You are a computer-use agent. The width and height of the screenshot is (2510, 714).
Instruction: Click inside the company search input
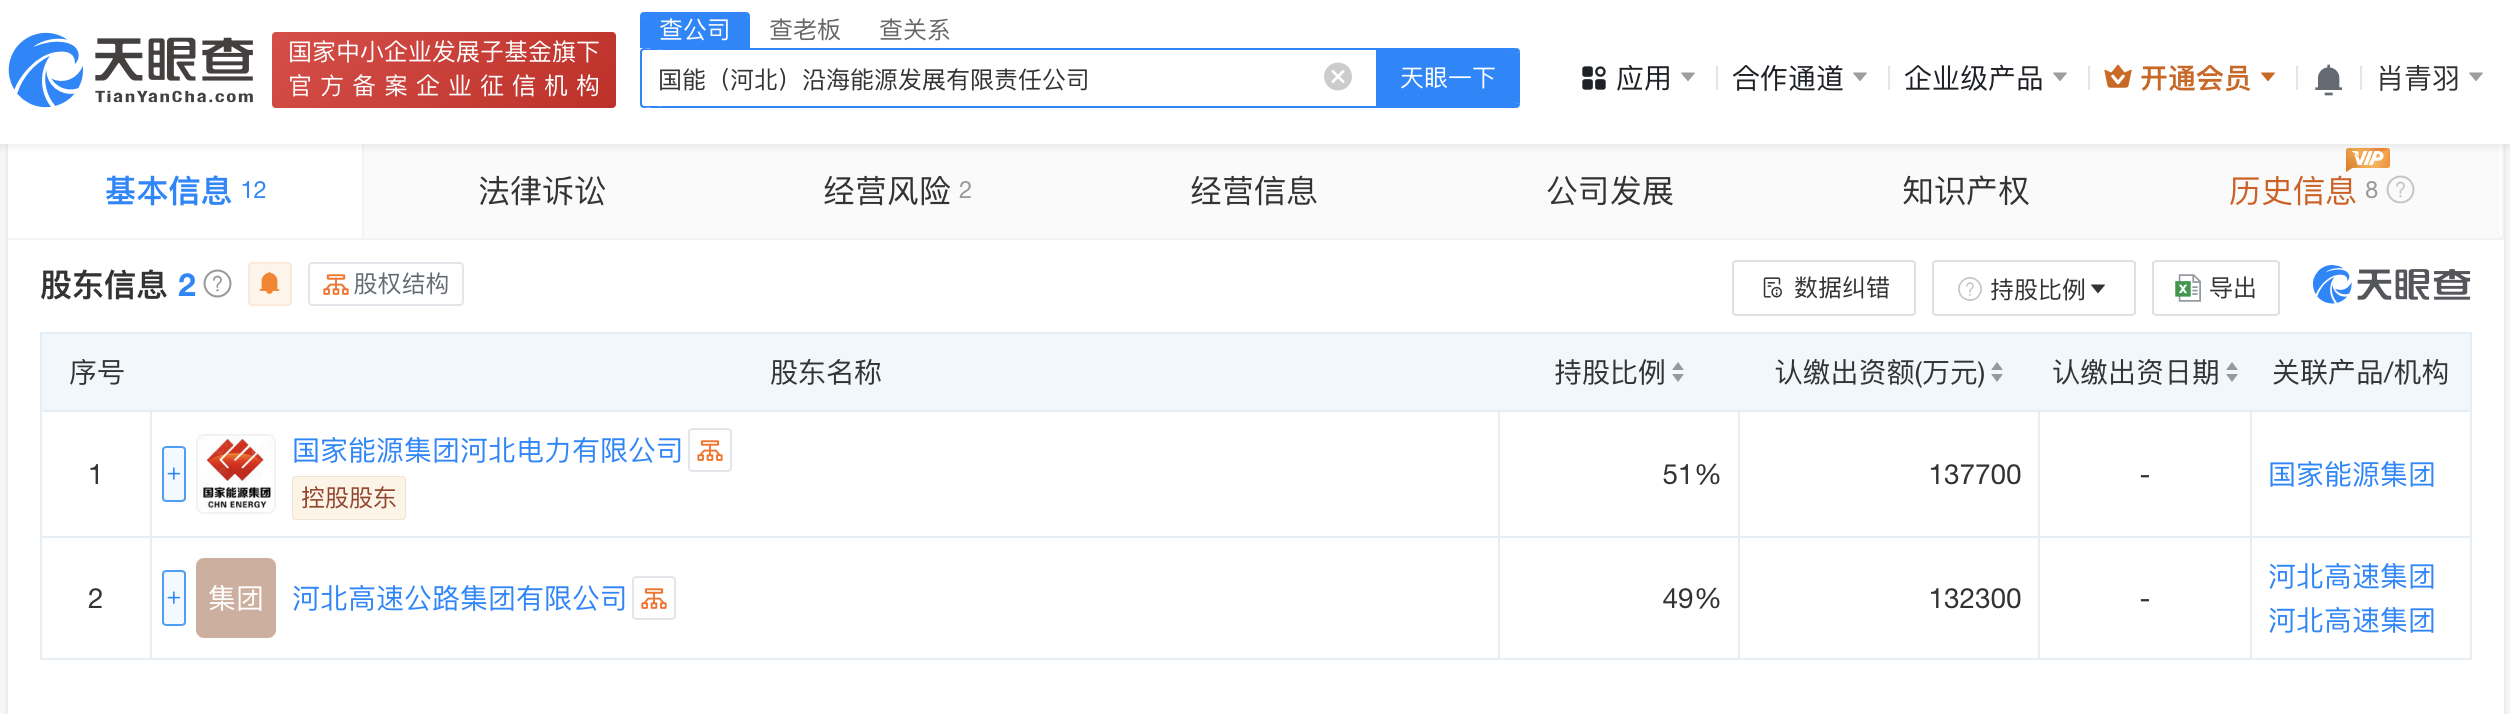[x=980, y=78]
